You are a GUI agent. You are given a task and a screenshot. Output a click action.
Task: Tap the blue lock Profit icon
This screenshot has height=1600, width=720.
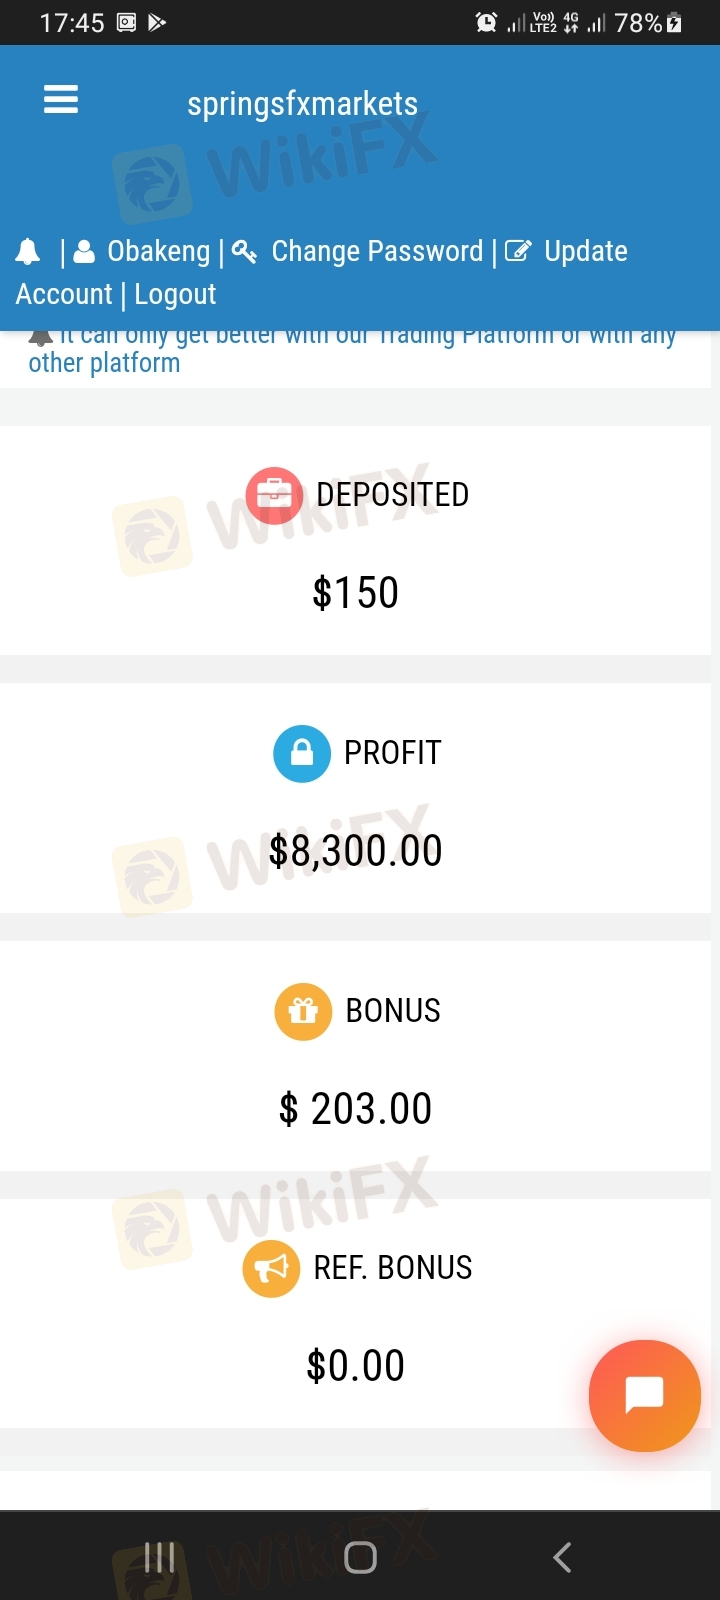tap(301, 753)
